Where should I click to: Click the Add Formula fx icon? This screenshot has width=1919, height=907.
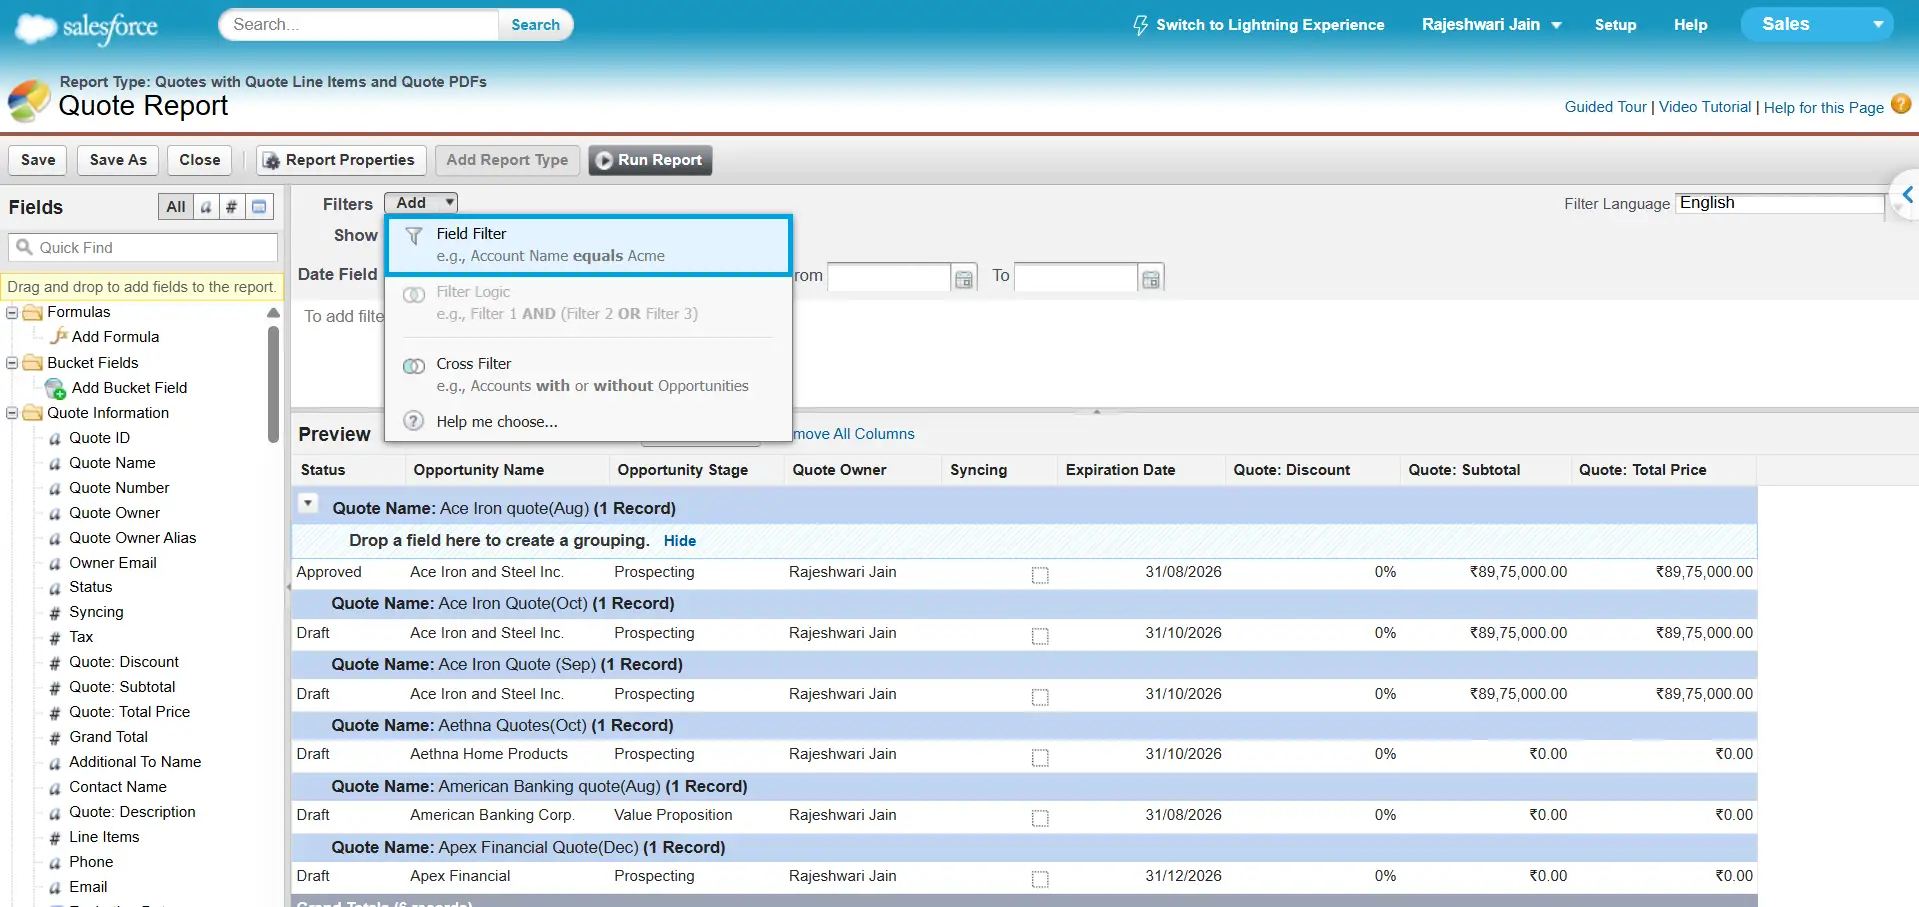(59, 336)
